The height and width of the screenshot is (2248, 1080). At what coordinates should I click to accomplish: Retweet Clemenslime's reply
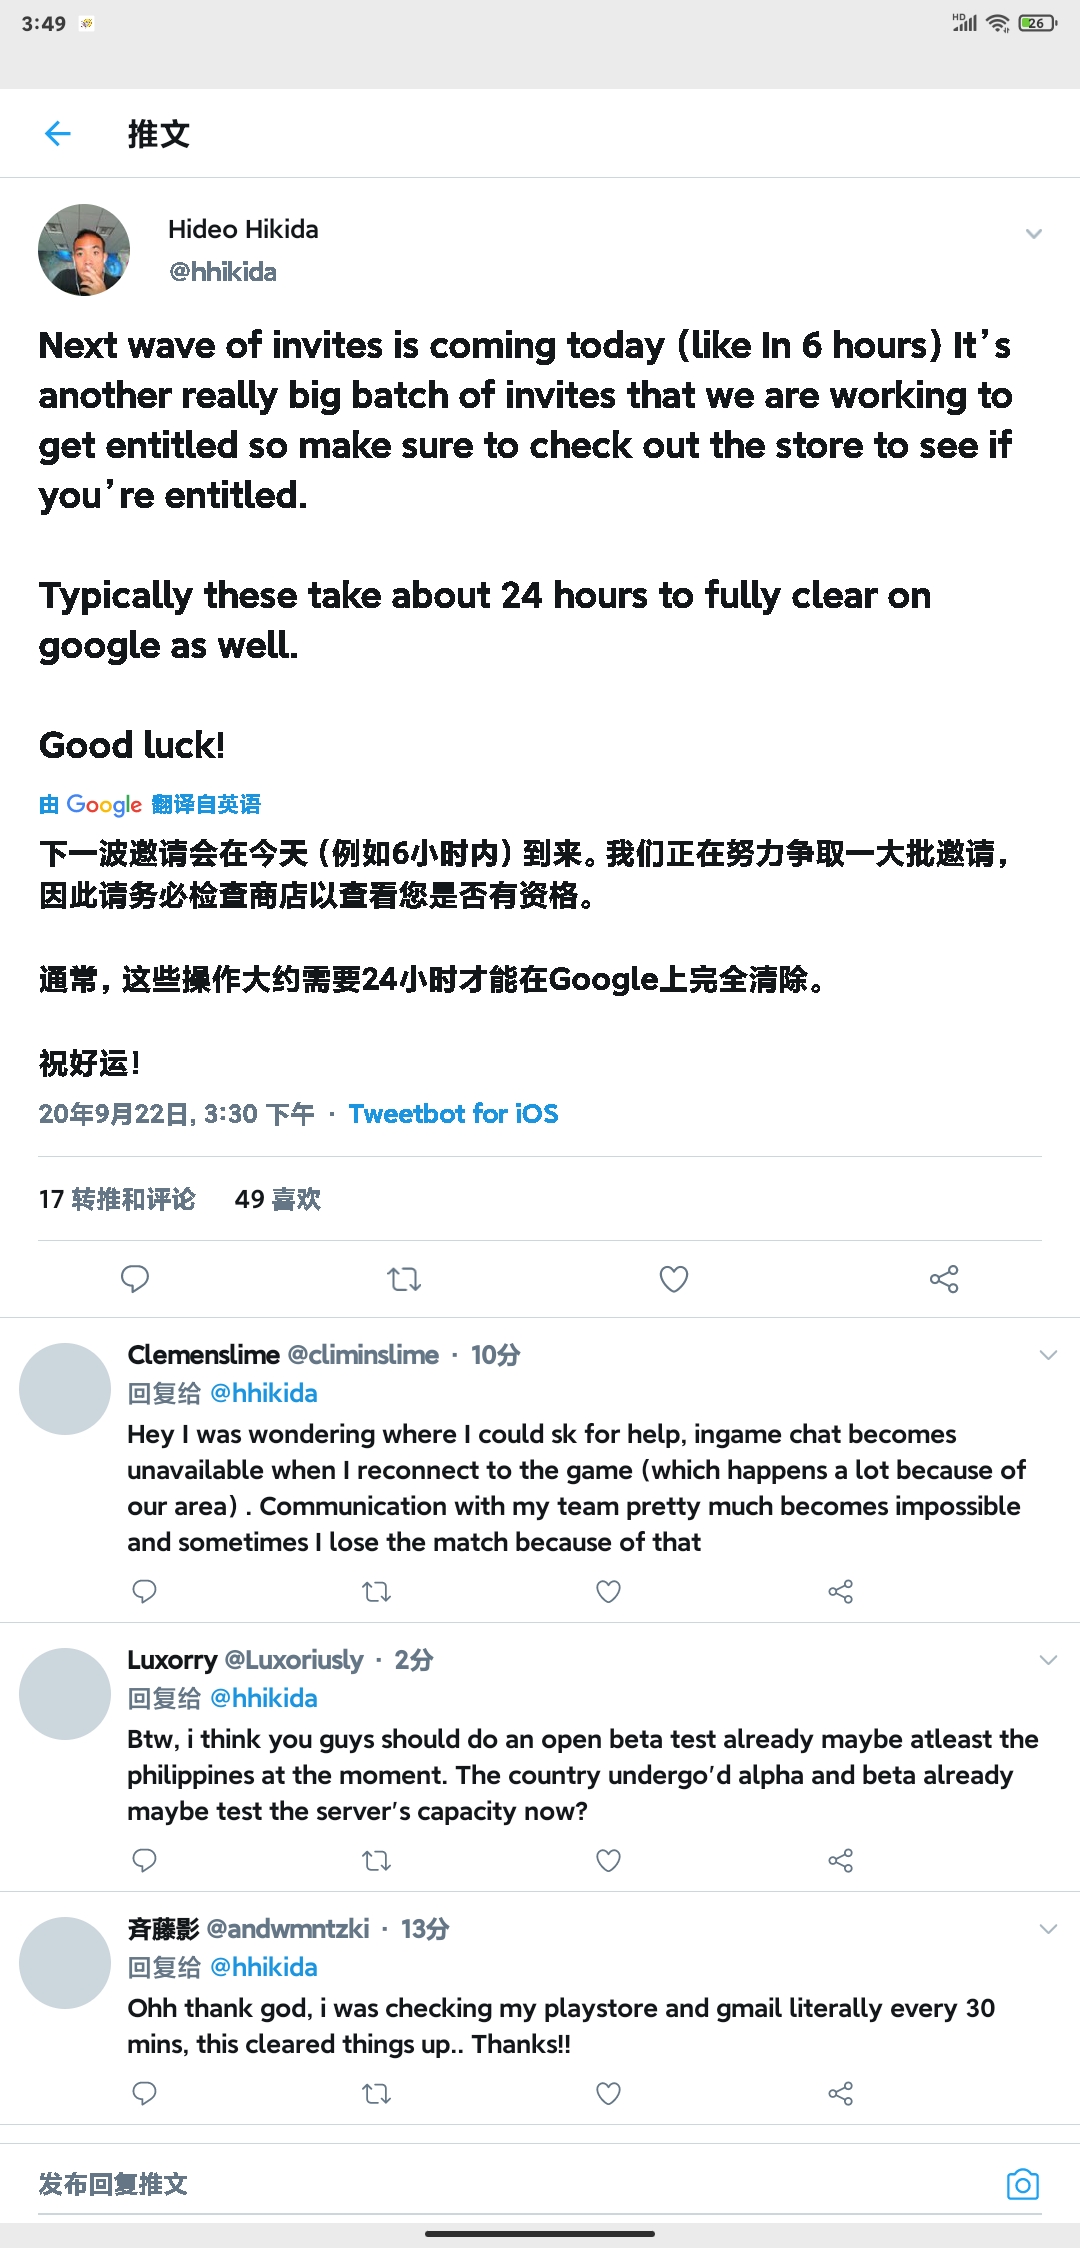click(376, 1591)
